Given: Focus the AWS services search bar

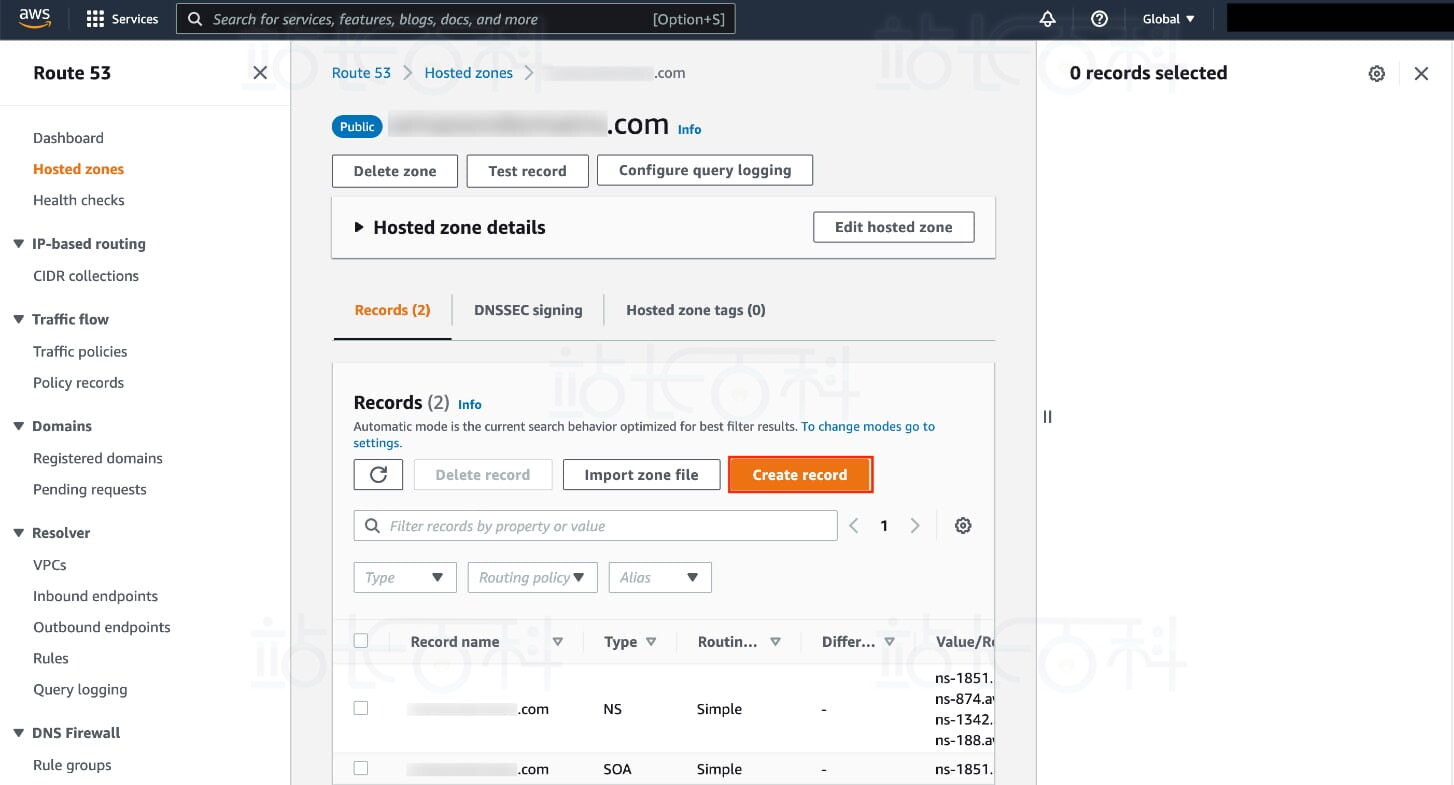Looking at the screenshot, I should tap(455, 19).
